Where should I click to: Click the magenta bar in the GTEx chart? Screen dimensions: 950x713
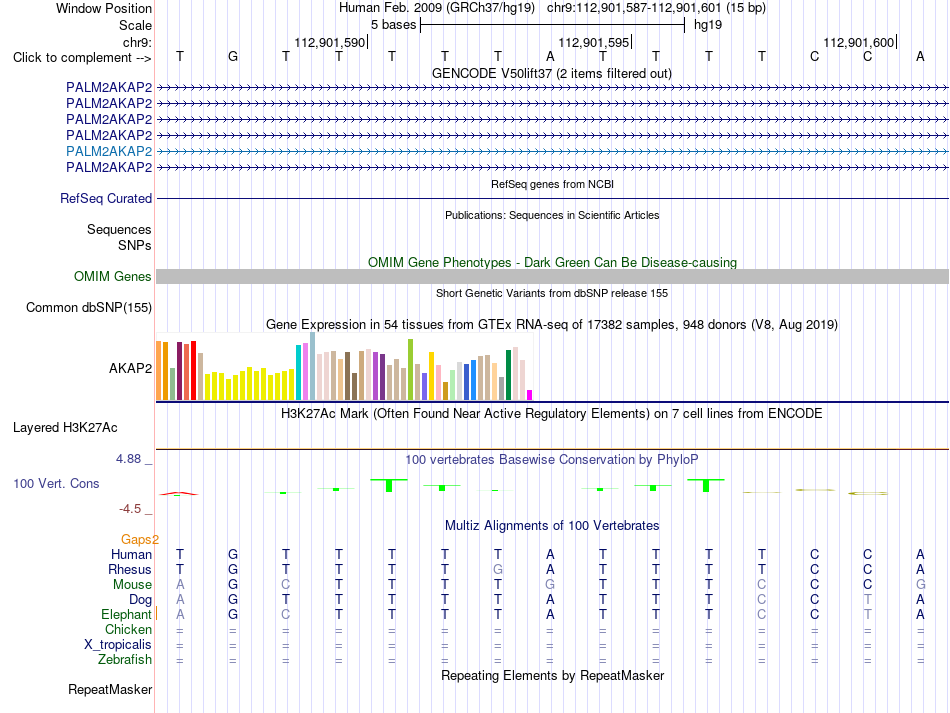[x=530, y=395]
